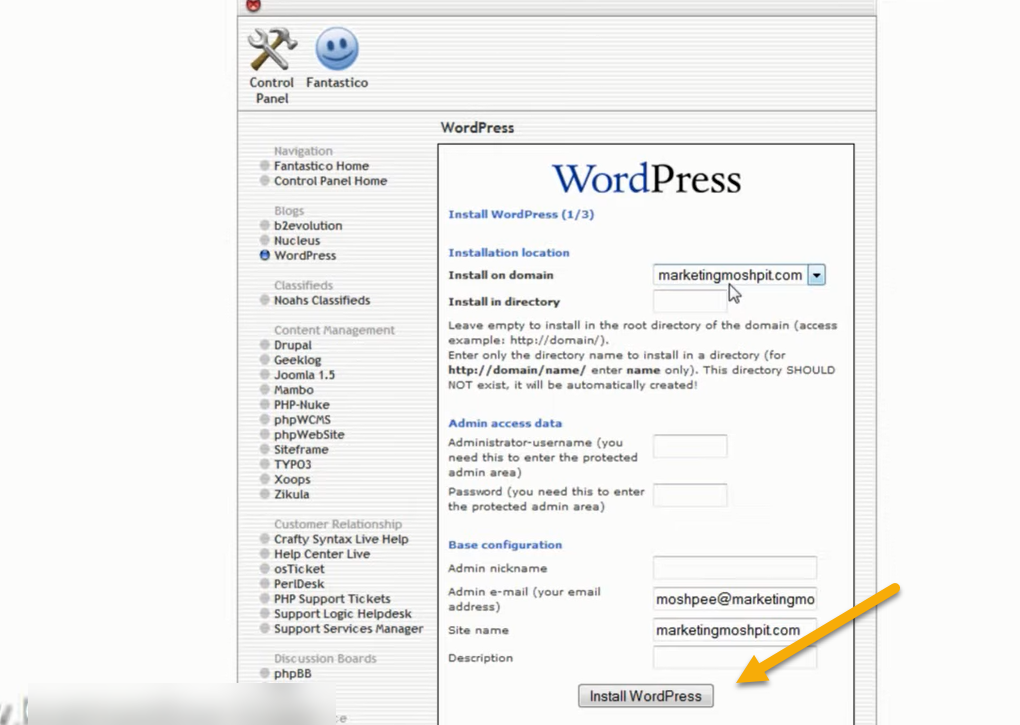
Task: Click the Install WordPress button
Action: [645, 696]
